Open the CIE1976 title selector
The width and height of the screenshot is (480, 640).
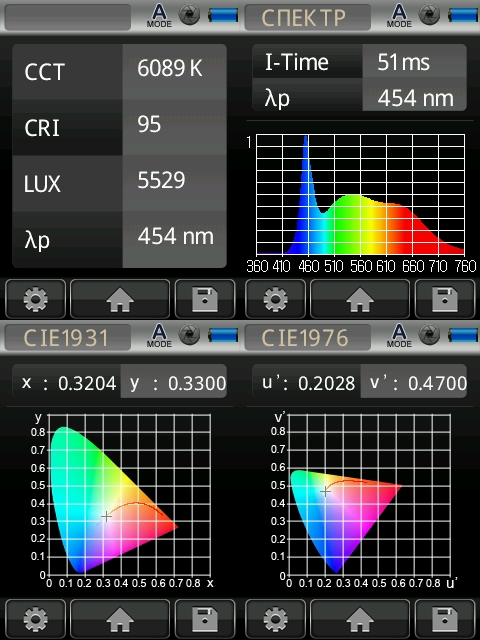(308, 338)
